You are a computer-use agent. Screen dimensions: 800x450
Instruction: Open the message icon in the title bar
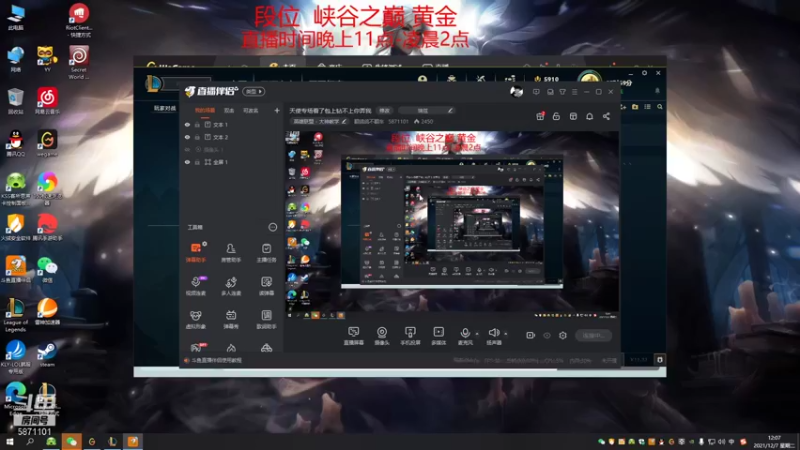tap(536, 92)
